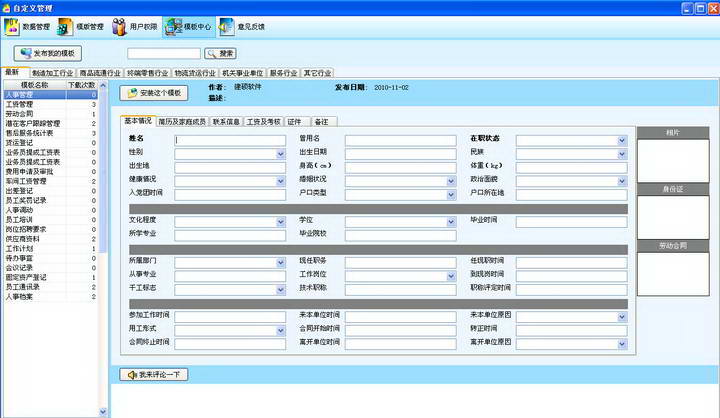Open the 联系信息 form tab
Screen dimensions: 720x418
click(226, 122)
